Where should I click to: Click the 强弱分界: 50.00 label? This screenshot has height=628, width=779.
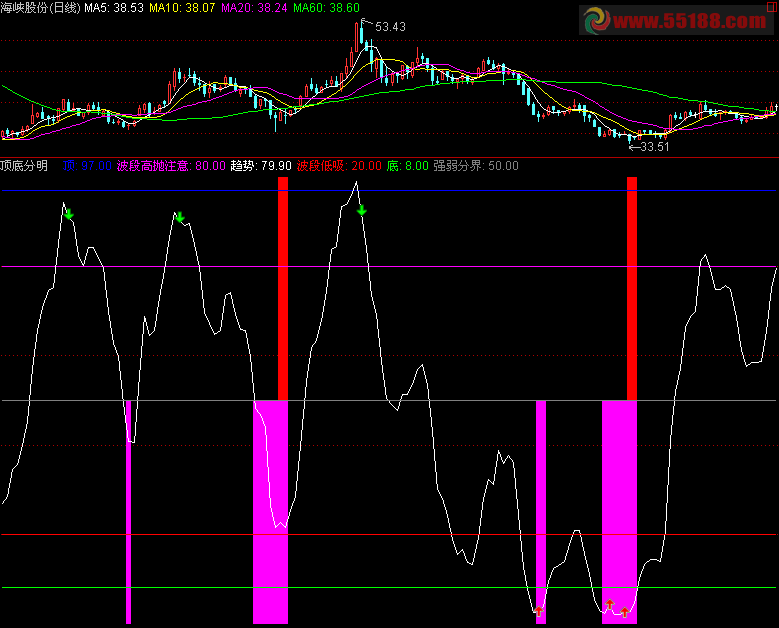(476, 165)
